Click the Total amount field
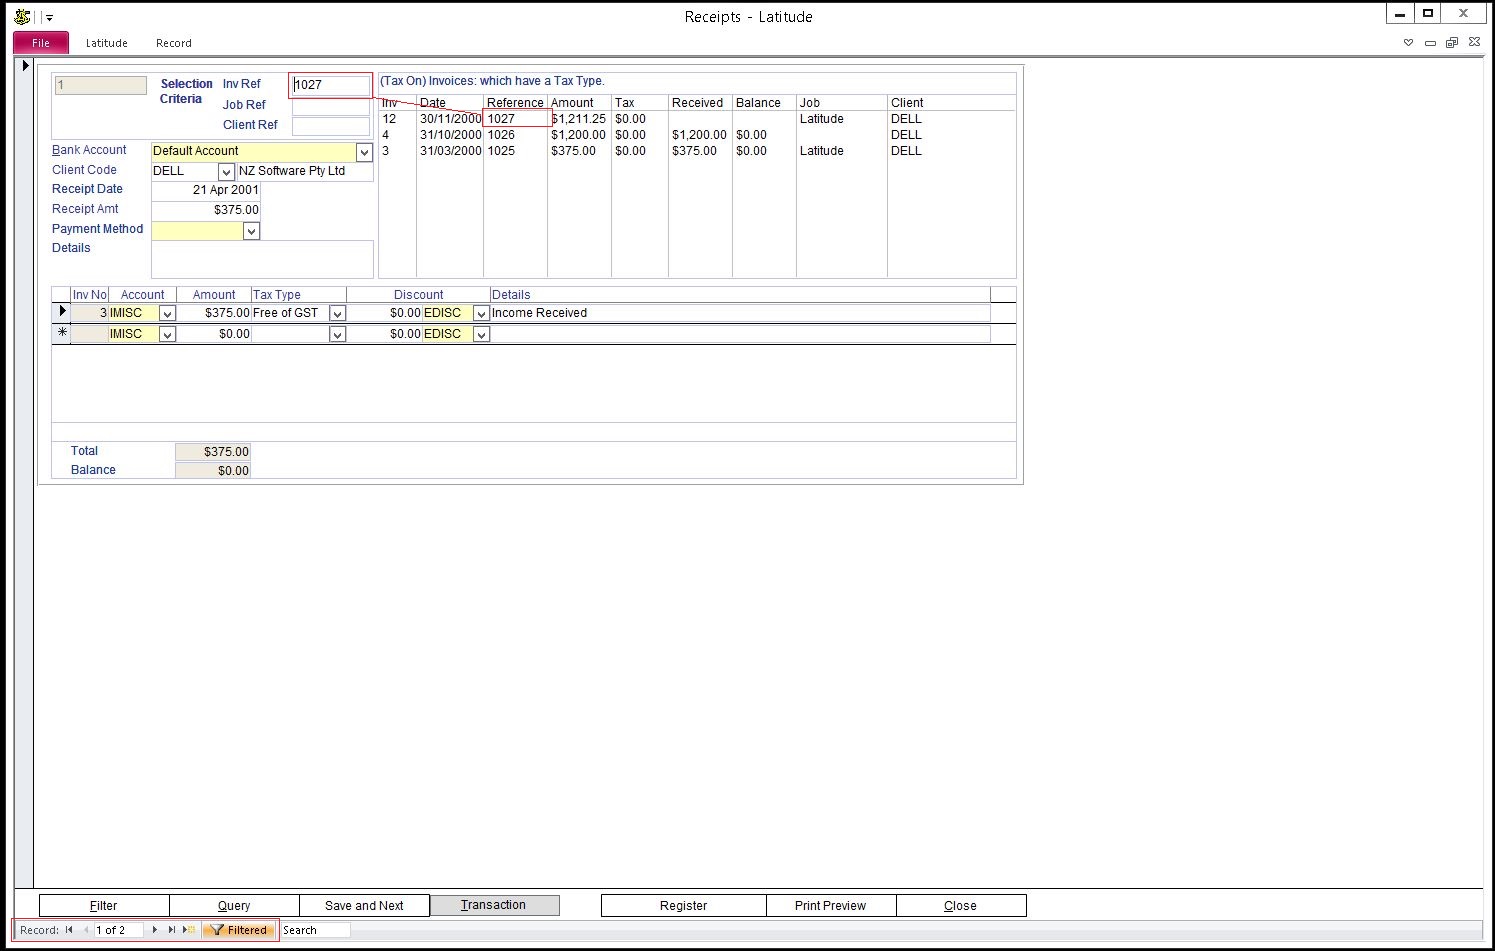This screenshot has height=951, width=1495. click(213, 452)
